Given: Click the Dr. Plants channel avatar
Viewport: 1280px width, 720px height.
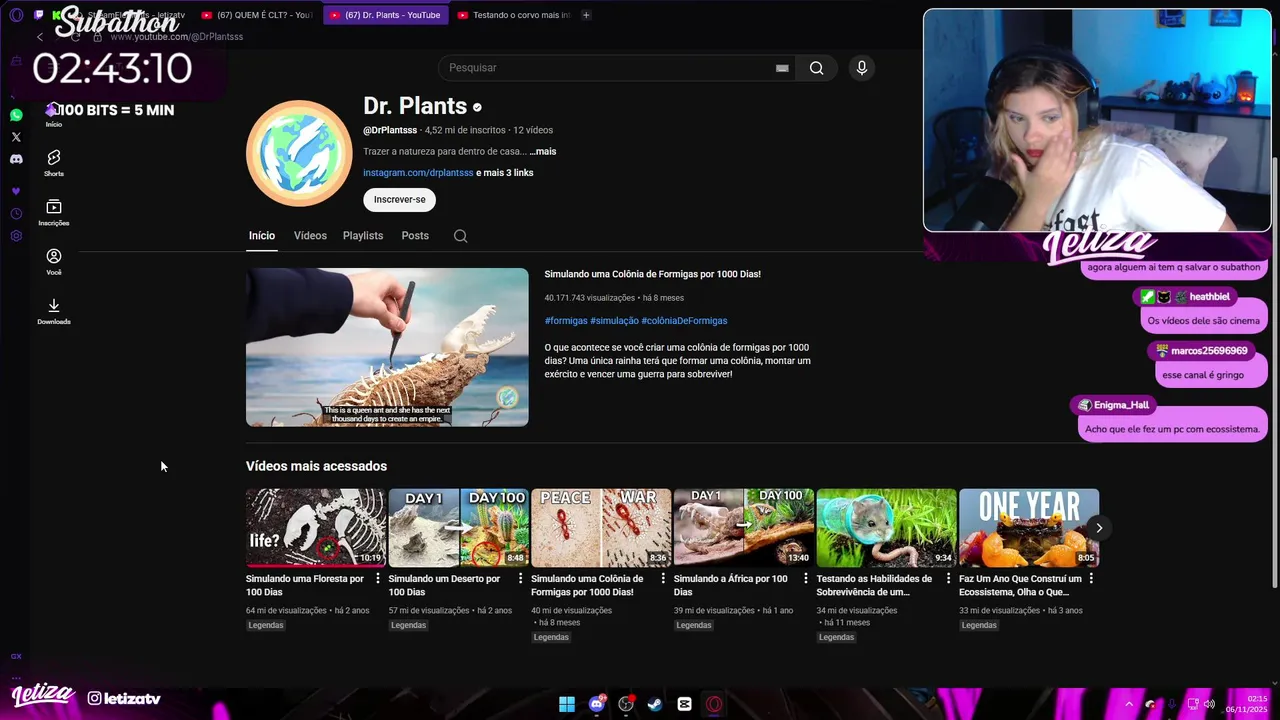Looking at the screenshot, I should 299,153.
